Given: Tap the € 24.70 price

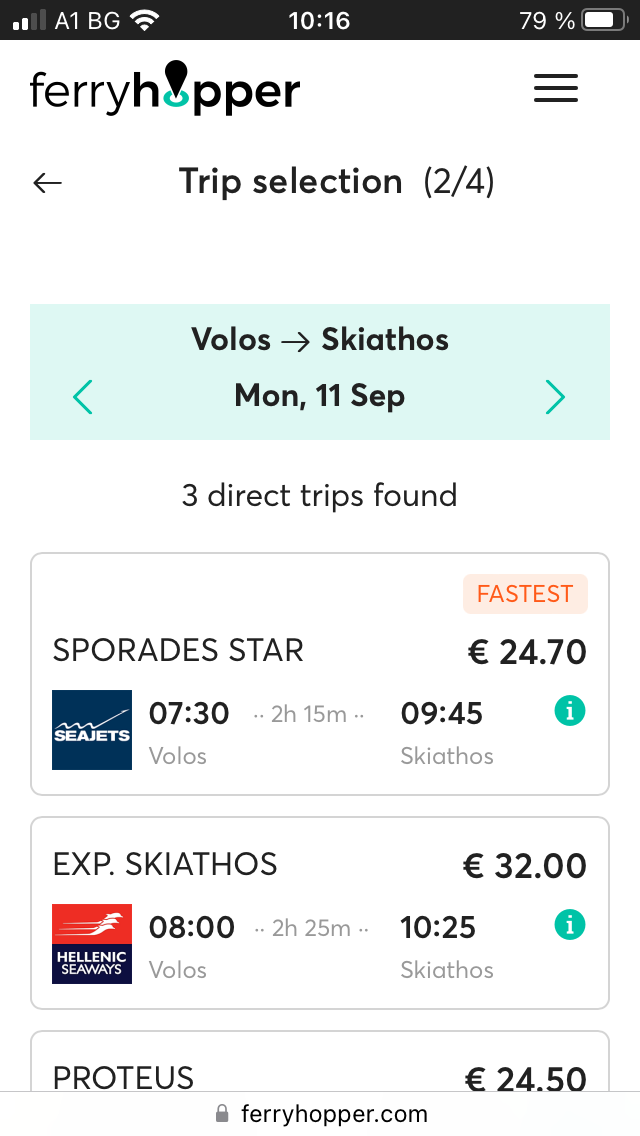Looking at the screenshot, I should pyautogui.click(x=527, y=652).
